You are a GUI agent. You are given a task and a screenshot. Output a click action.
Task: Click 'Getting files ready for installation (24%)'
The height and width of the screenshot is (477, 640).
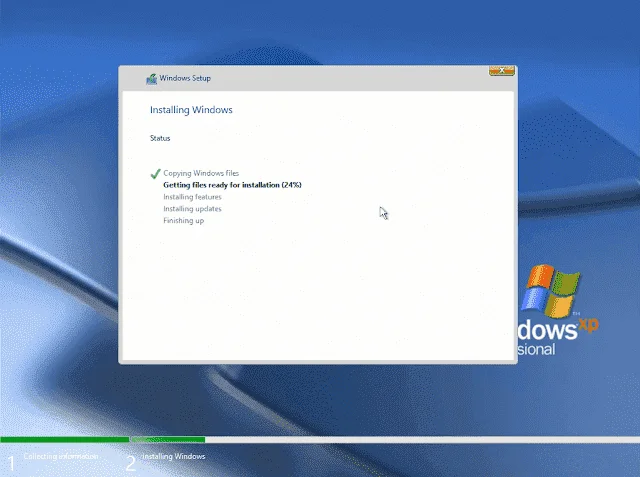pyautogui.click(x=232, y=185)
